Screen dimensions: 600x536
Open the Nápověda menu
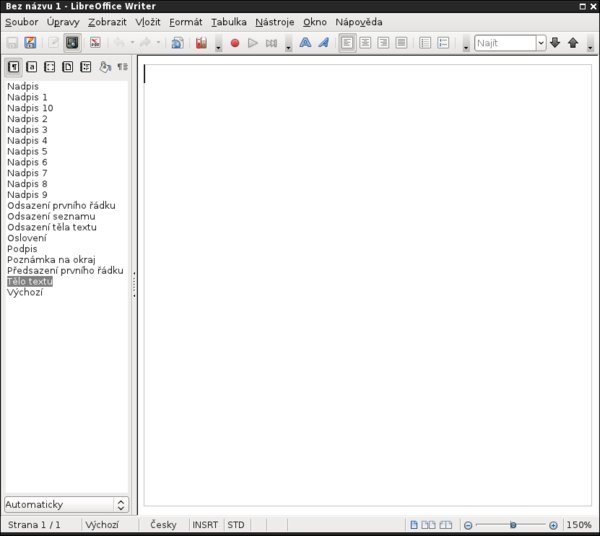click(x=359, y=22)
